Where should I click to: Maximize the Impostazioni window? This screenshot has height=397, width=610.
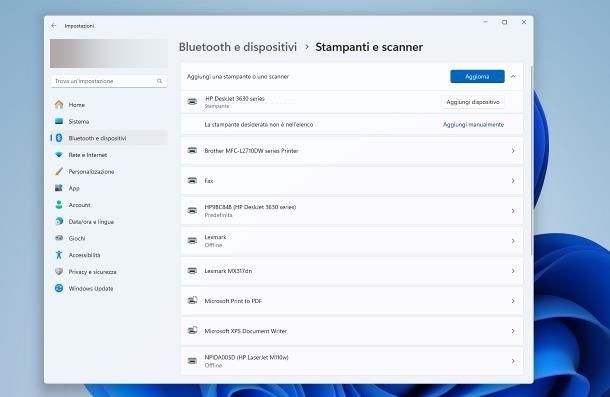pyautogui.click(x=505, y=22)
